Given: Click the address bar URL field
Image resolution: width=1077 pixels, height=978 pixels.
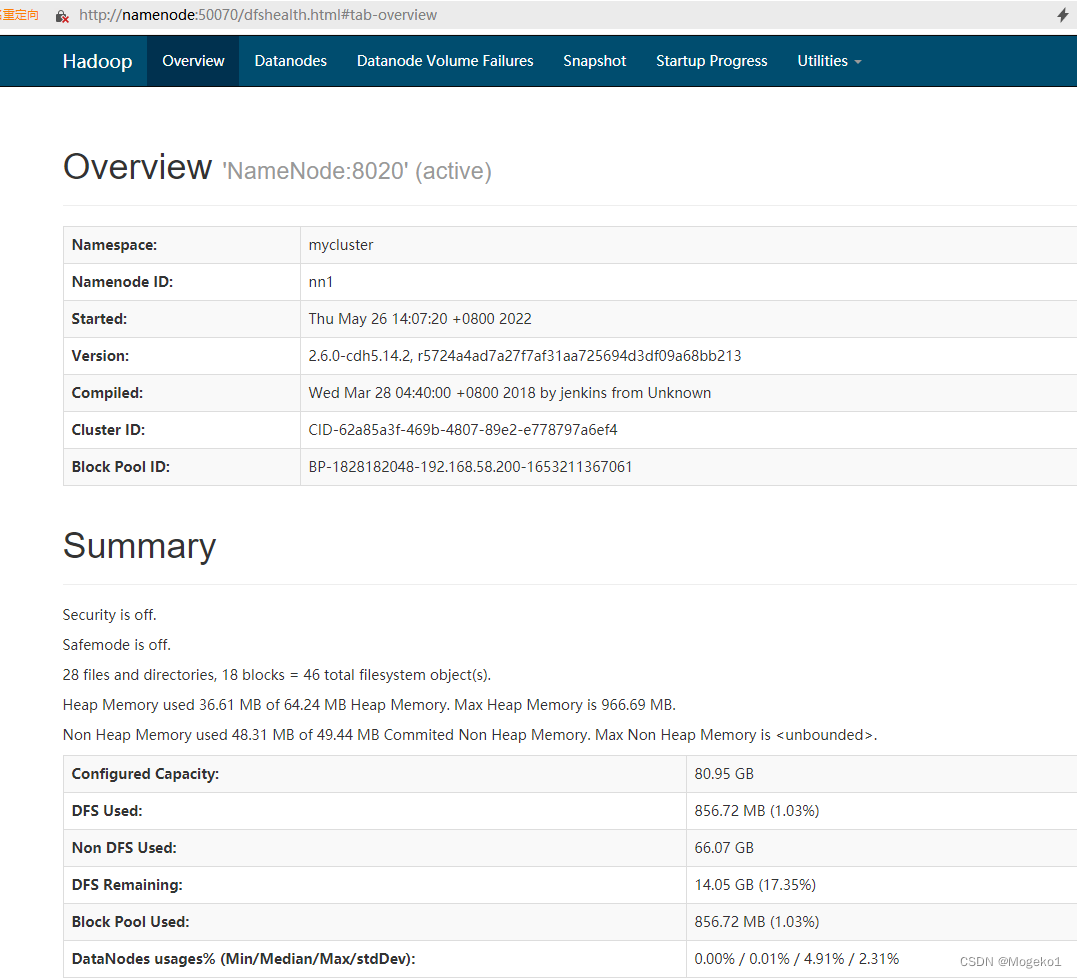Looking at the screenshot, I should point(258,15).
